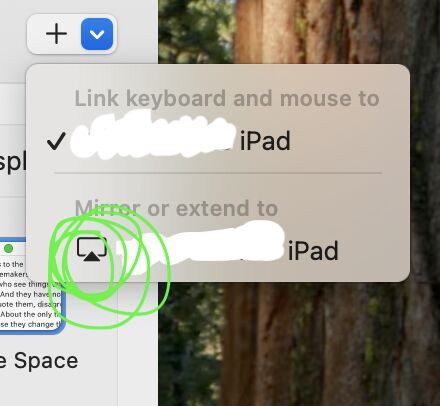This screenshot has width=440, height=406.
Task: Select the blue-bordered display thumbnail
Action: coord(32,286)
